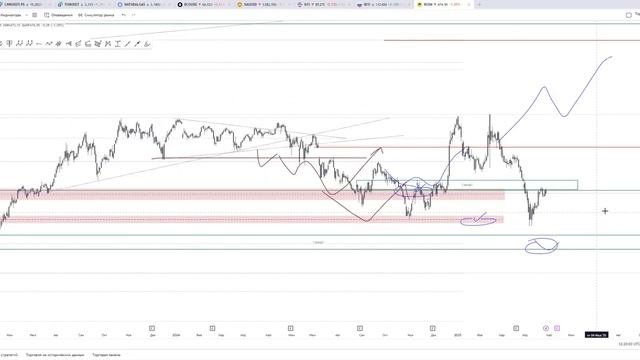Open Торговля на исторических данных tab
The width and height of the screenshot is (640, 360).
point(55,355)
